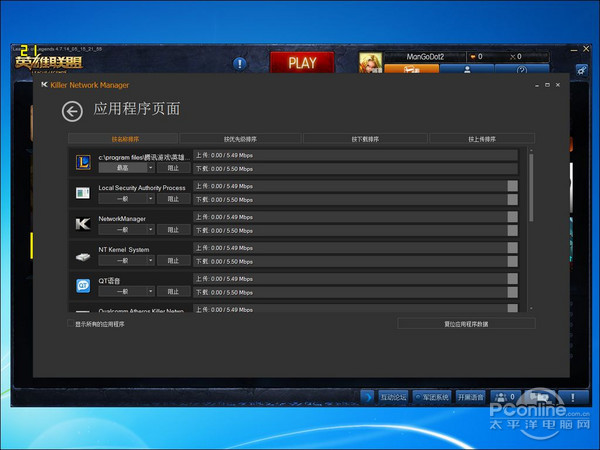This screenshot has height=450, width=600.
Task: Sort by download tab (按下载排序)
Action: click(365, 139)
